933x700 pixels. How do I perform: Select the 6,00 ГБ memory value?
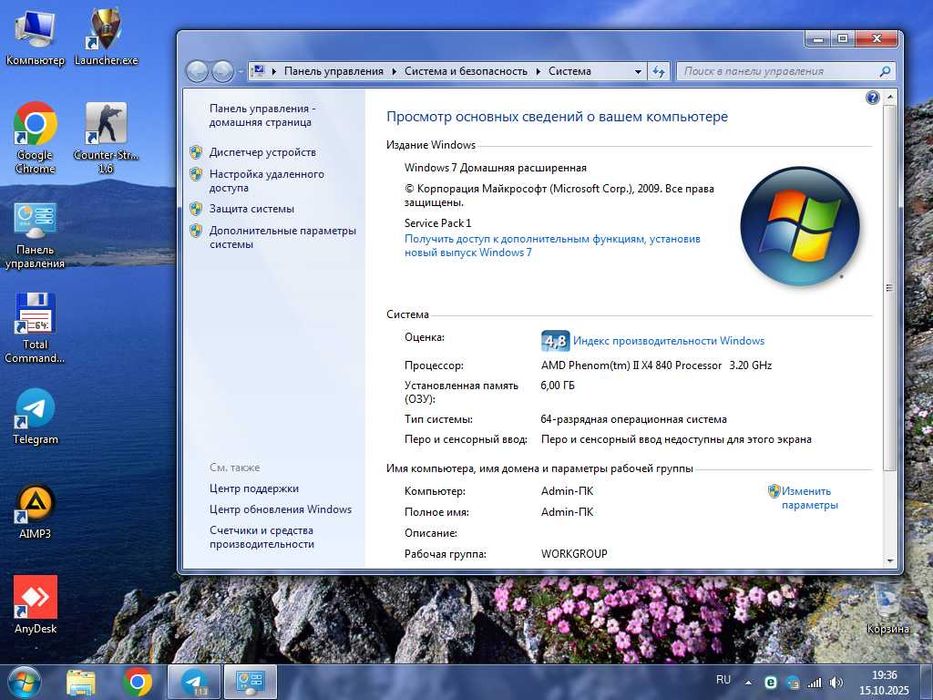[x=558, y=386]
